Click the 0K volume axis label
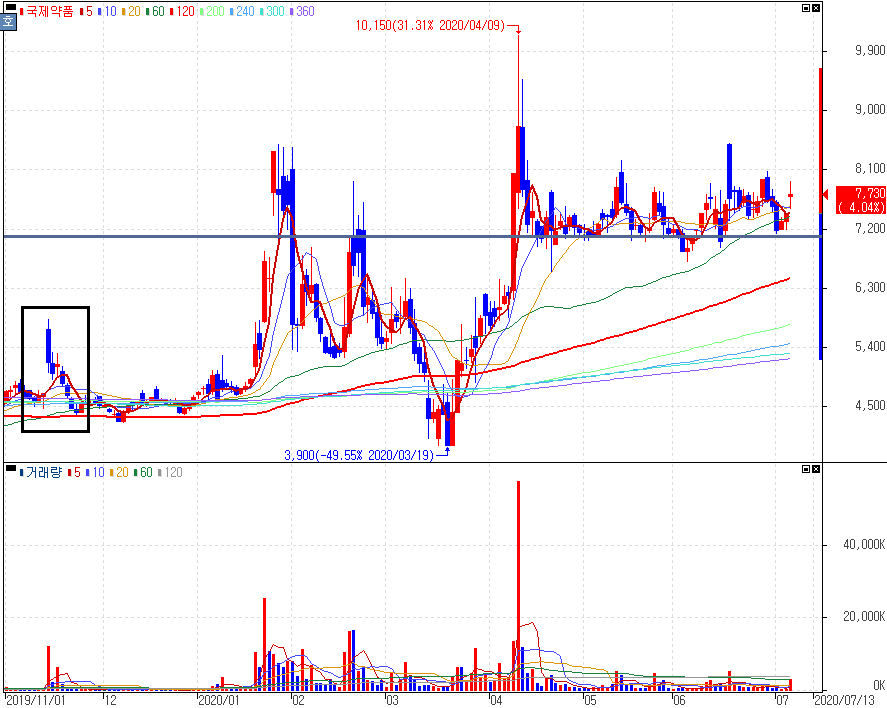The image size is (887, 708). [x=879, y=685]
